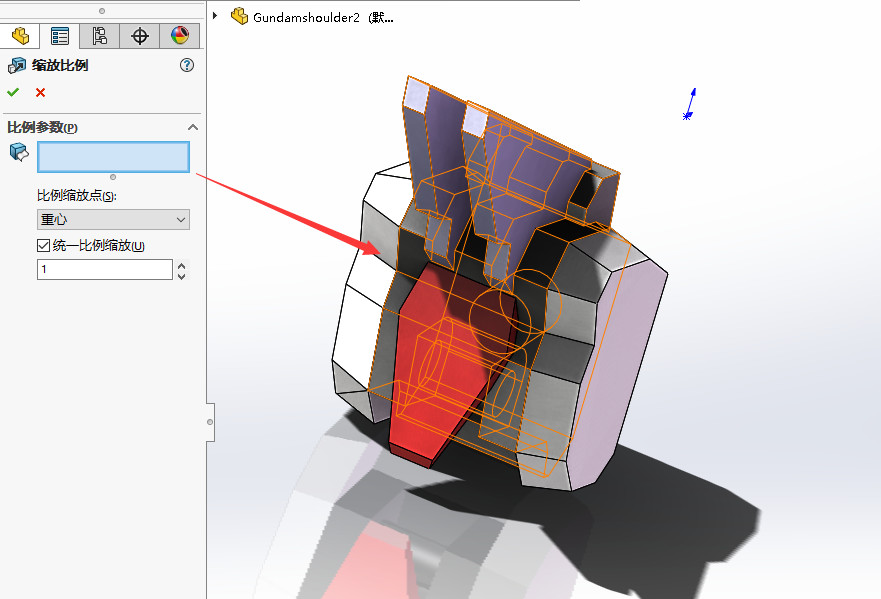Select the Gundamshoulder2 part name

[x=306, y=17]
